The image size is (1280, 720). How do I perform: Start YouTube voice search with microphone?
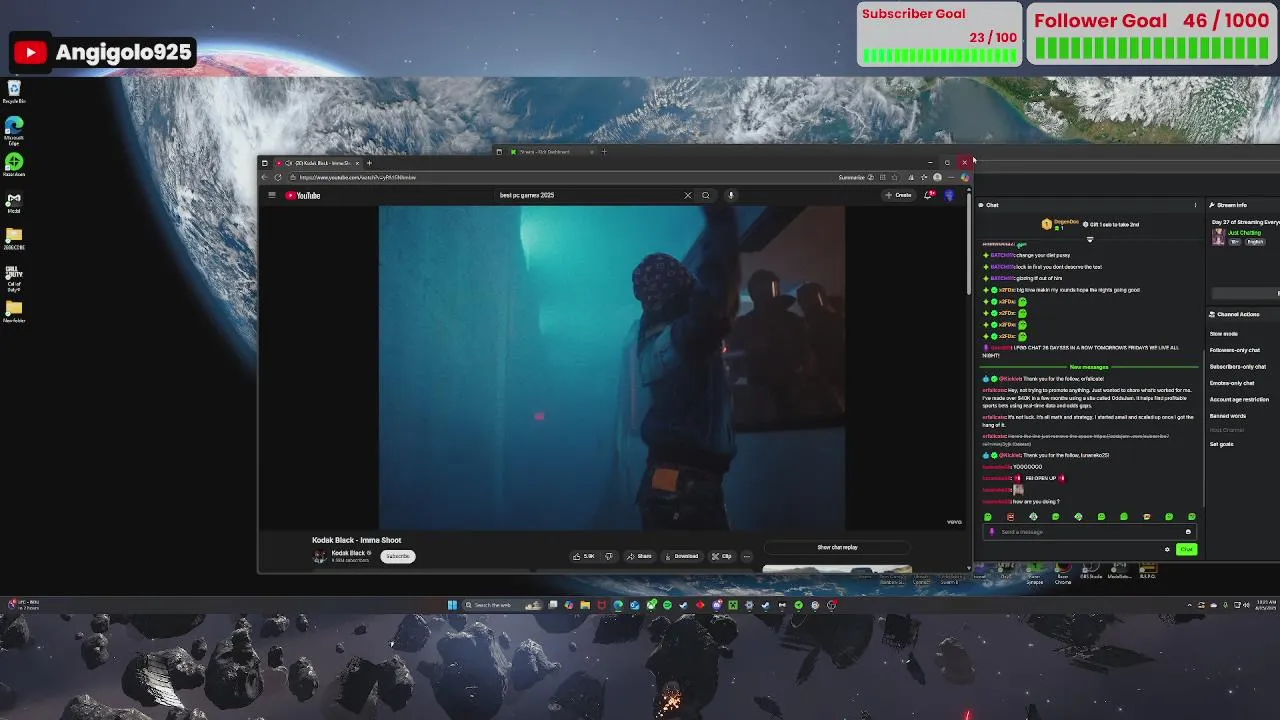pos(731,195)
